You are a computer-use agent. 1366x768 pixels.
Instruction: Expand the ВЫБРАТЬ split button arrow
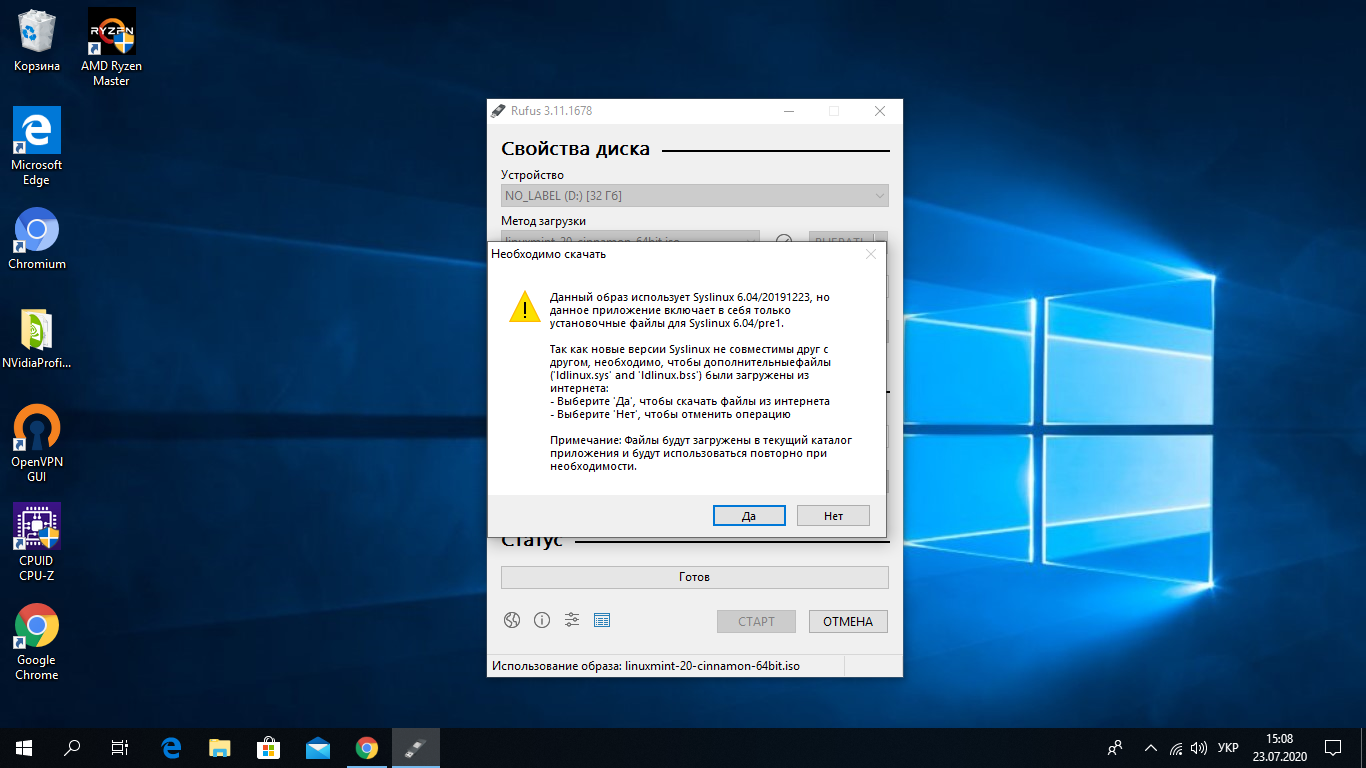coord(881,239)
